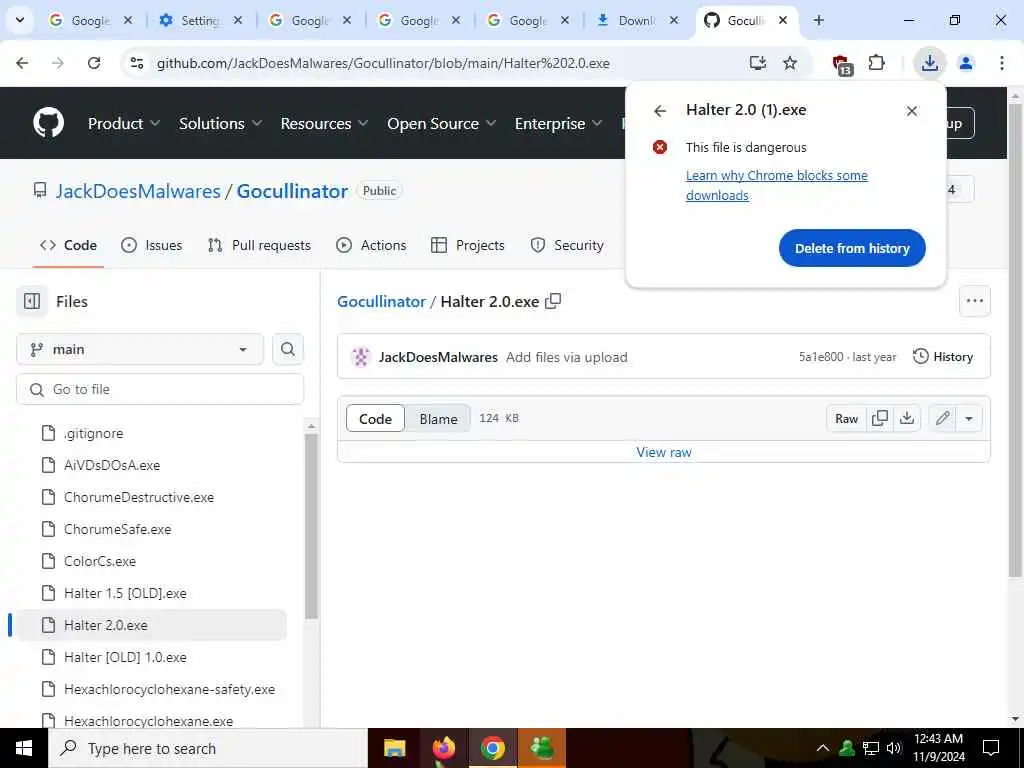
Task: Click the red shield extension icon
Action: pos(842,64)
